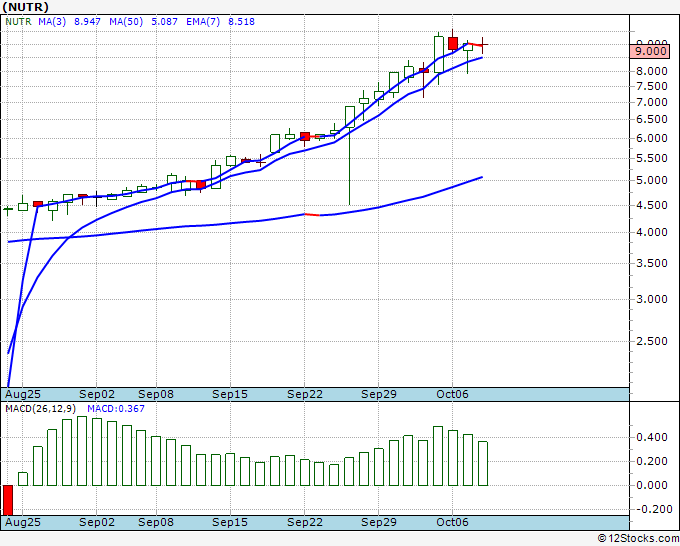Screen dimensions: 680x546
Task: Select Oct06 on the price chart date axis
Action: [452, 394]
